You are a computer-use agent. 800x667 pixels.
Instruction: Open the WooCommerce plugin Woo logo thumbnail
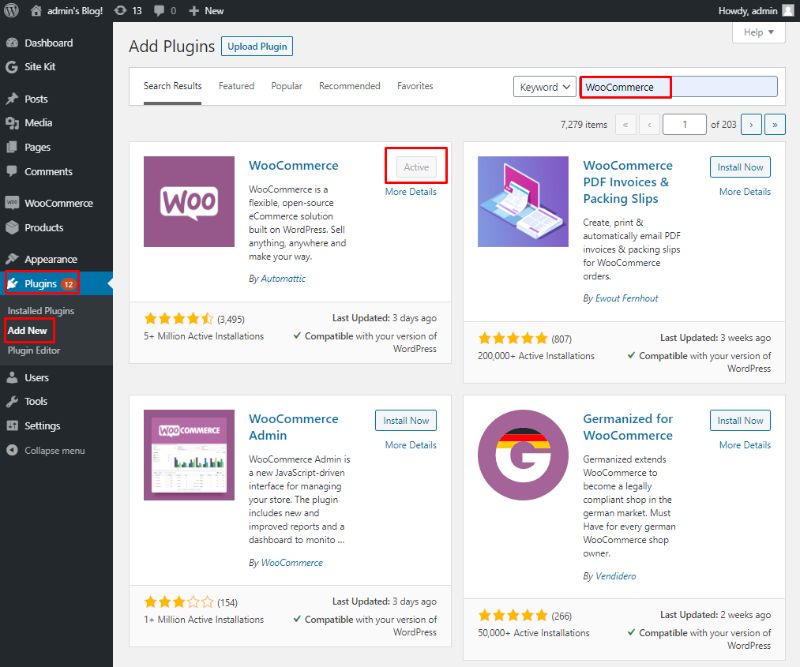click(189, 202)
